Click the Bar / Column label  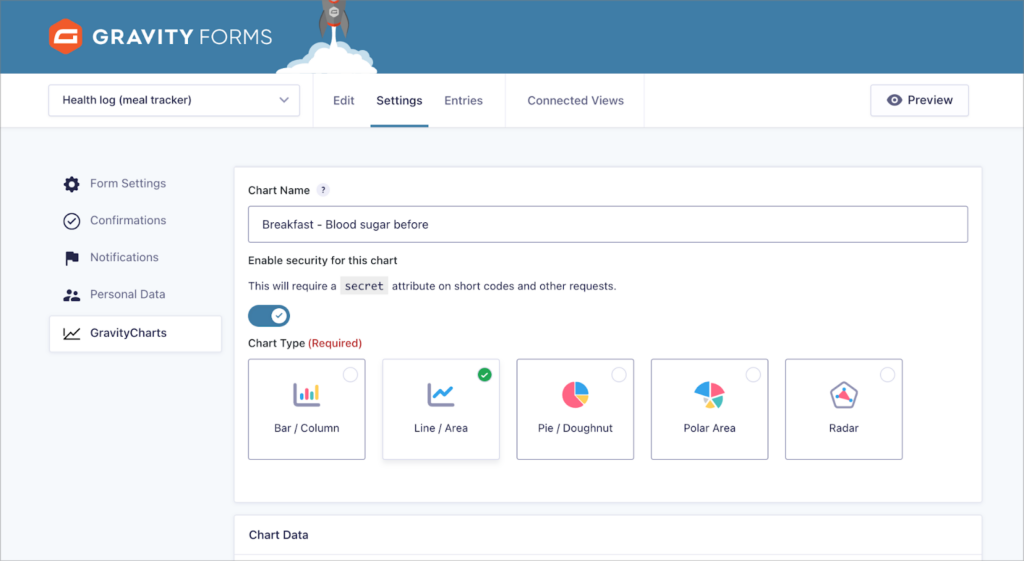[x=306, y=428]
